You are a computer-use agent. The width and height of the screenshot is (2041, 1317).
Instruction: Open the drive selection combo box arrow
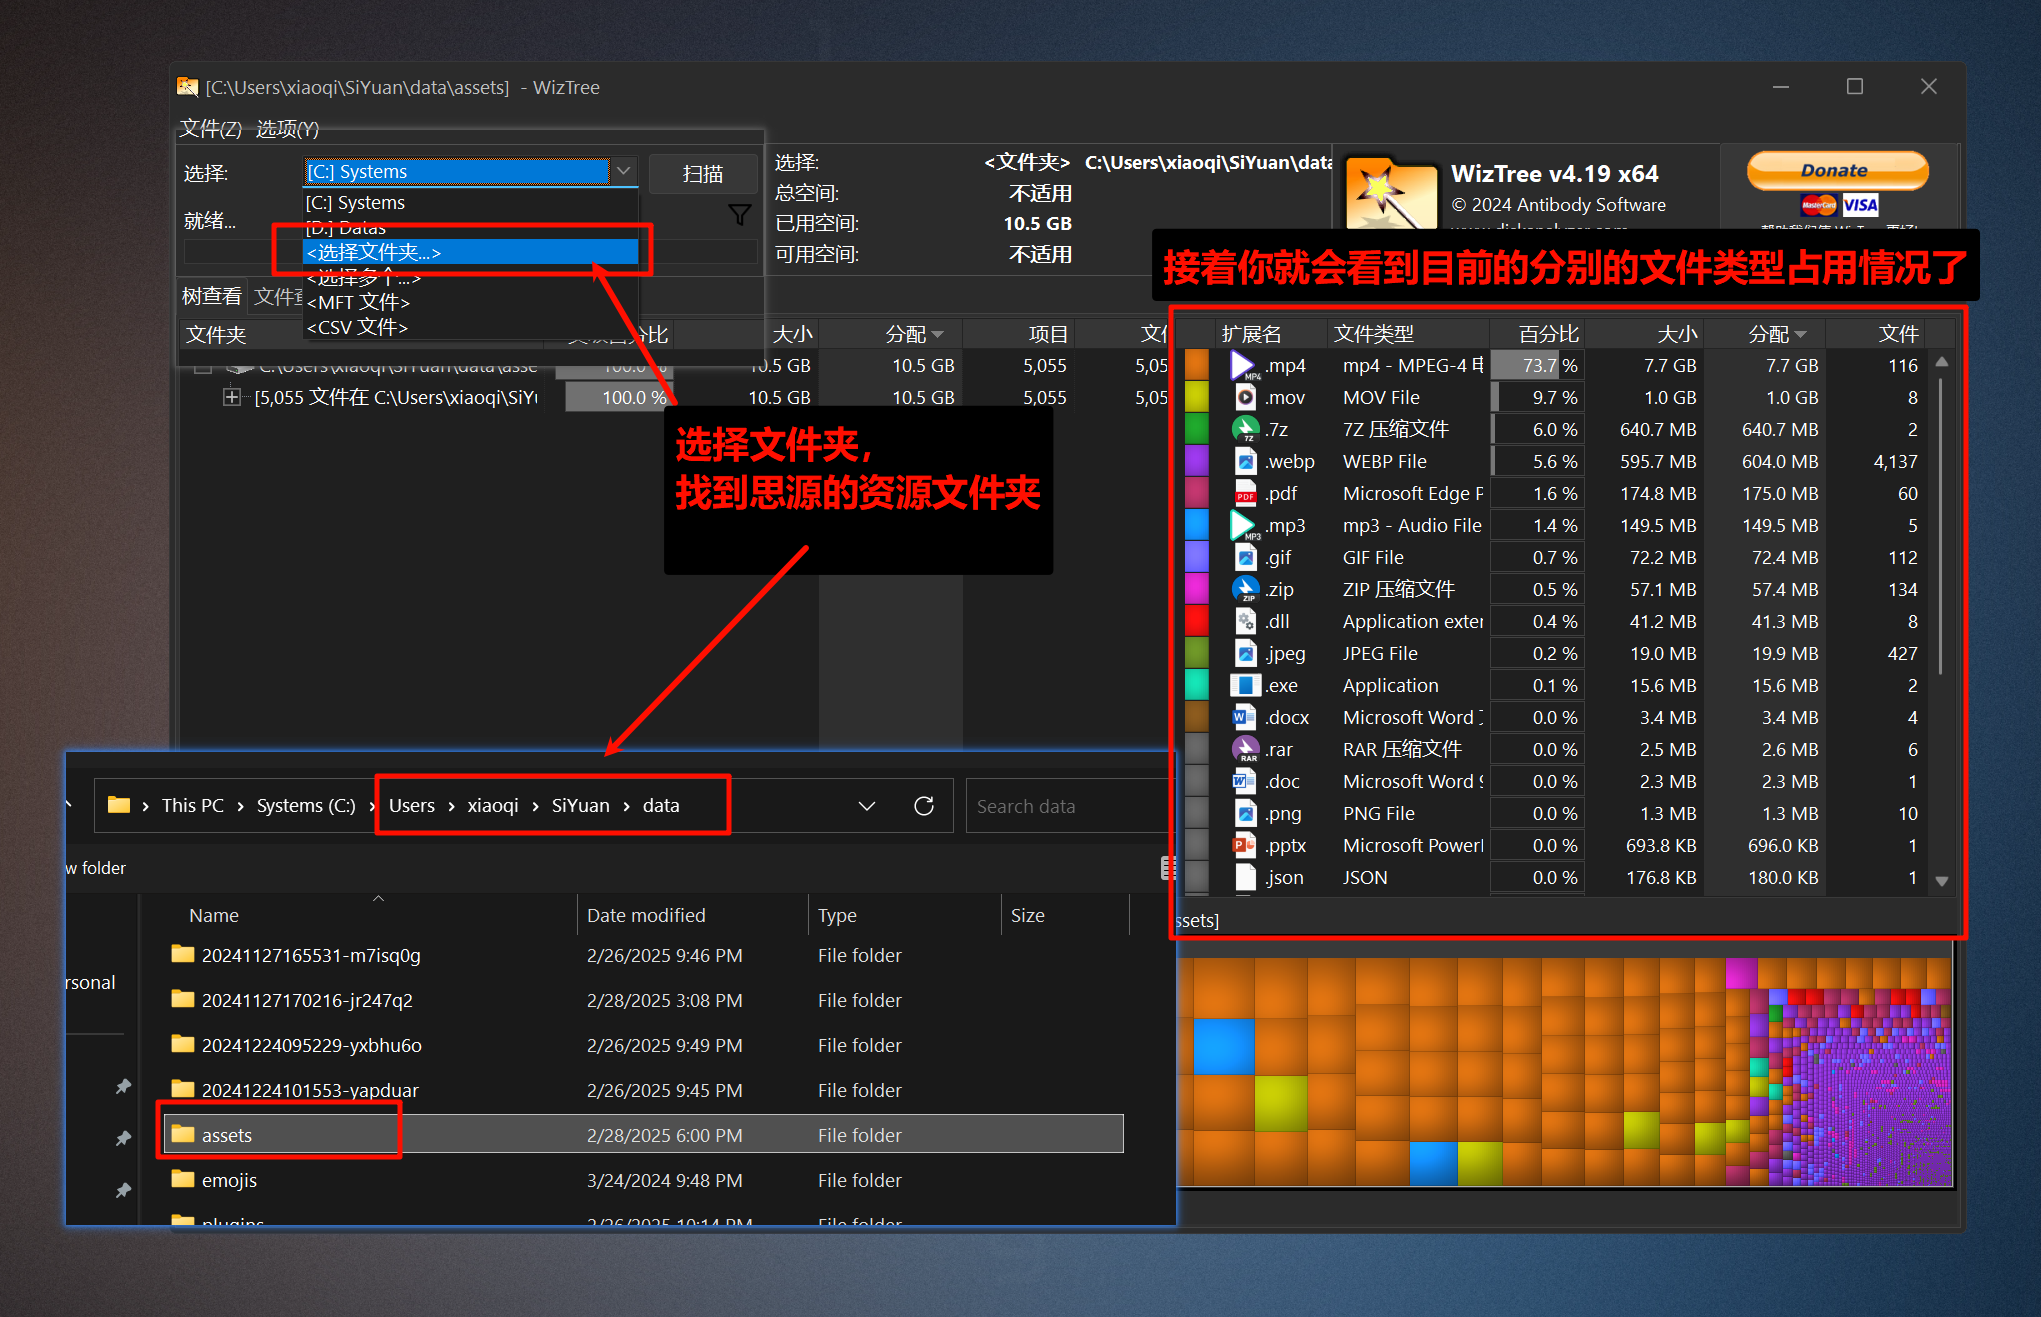click(623, 171)
